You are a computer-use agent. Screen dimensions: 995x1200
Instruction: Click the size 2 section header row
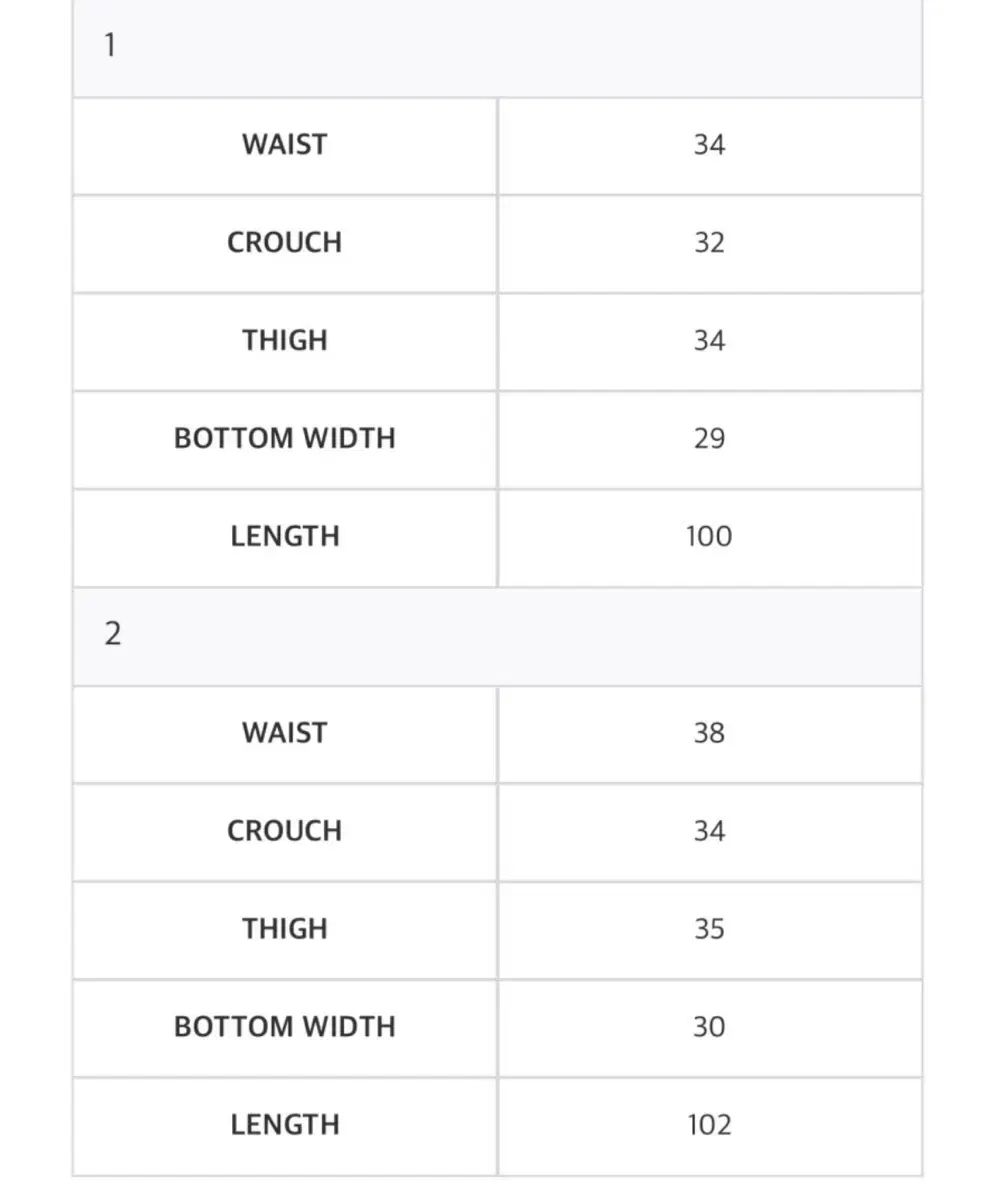[x=497, y=634]
